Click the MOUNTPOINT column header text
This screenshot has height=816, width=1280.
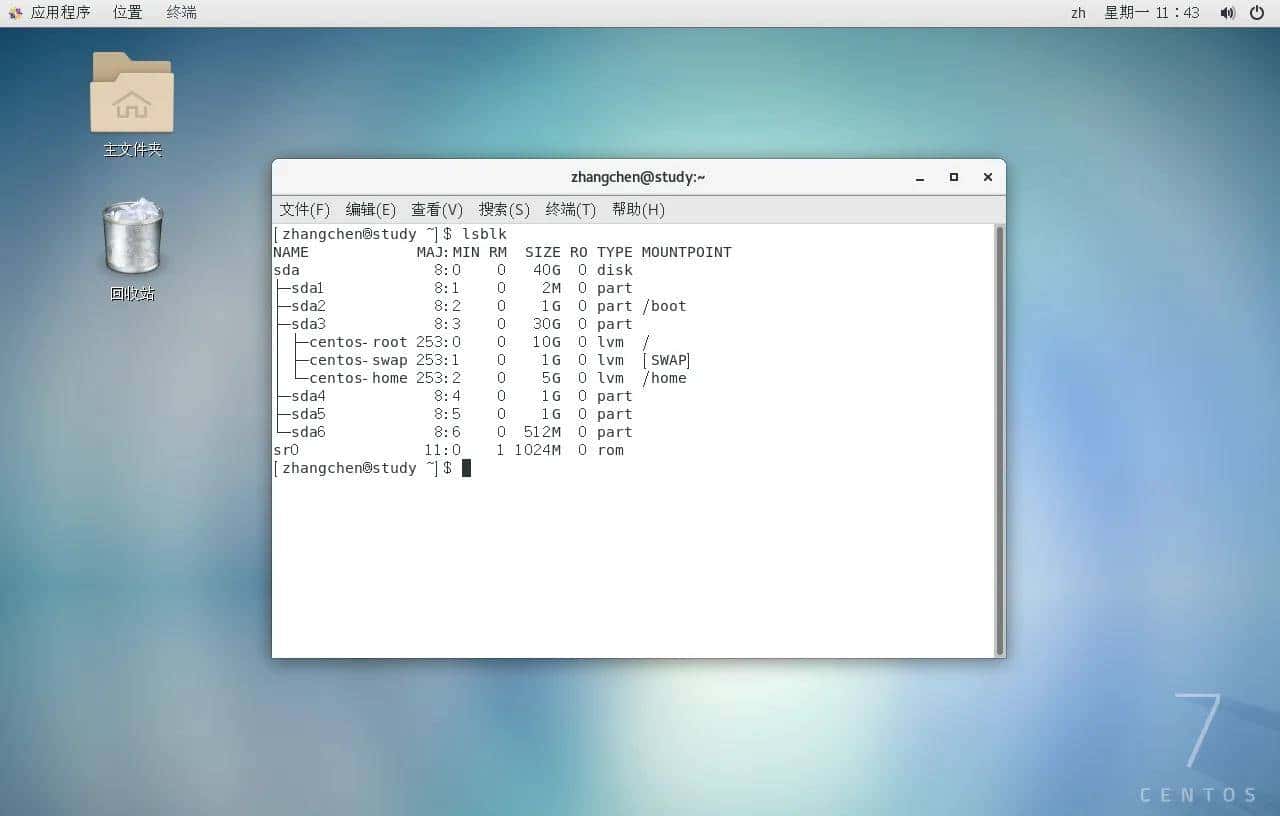[686, 252]
